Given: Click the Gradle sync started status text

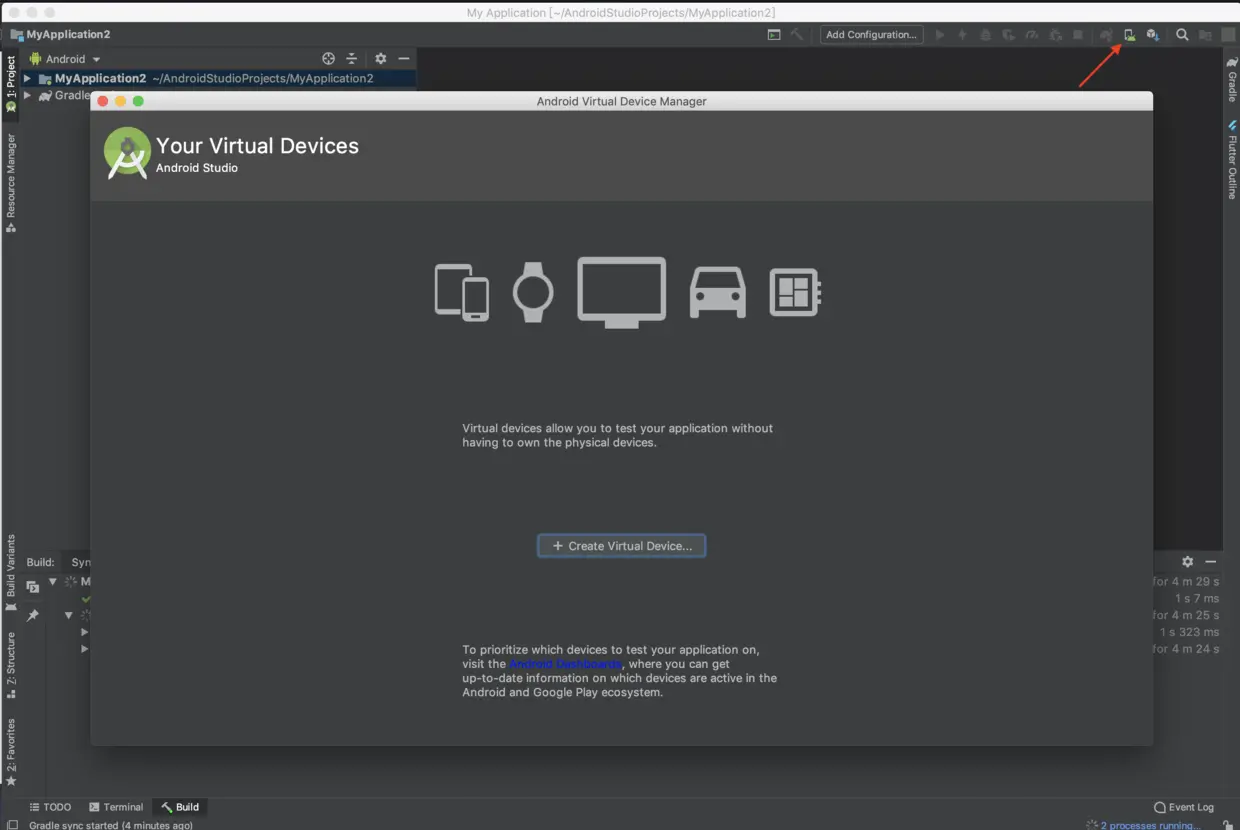Looking at the screenshot, I should 111,825.
